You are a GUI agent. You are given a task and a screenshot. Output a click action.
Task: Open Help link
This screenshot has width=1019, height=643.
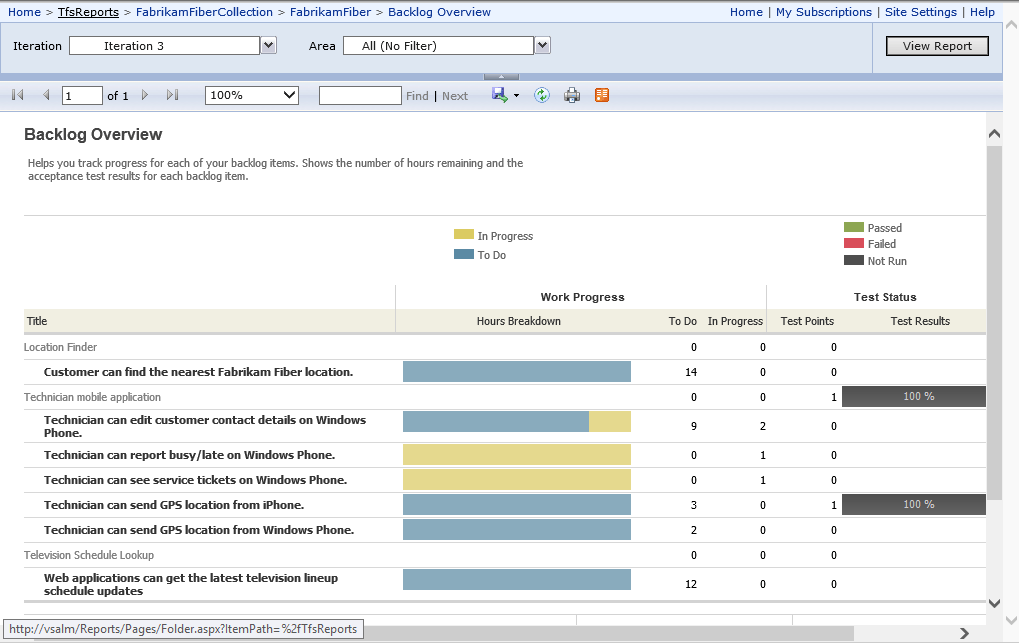tap(982, 12)
